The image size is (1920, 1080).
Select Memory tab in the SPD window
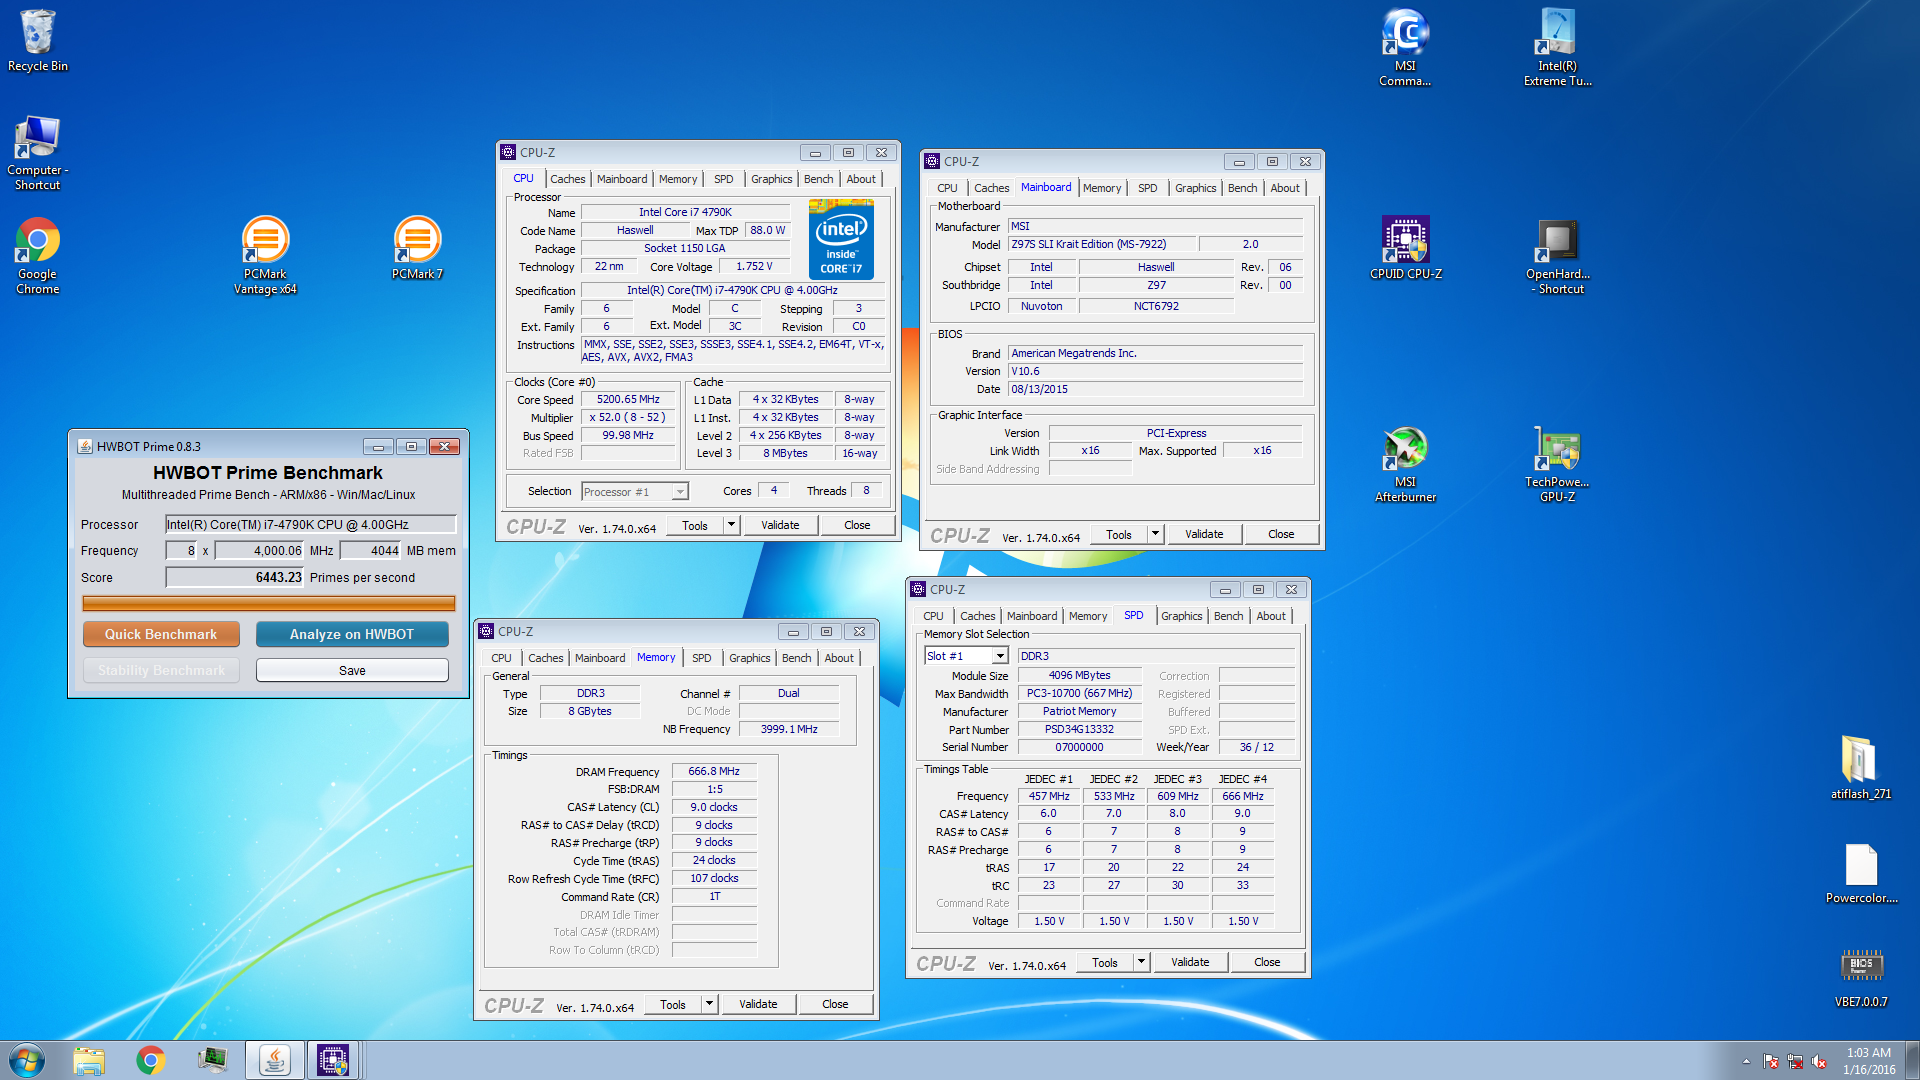pos(1087,616)
